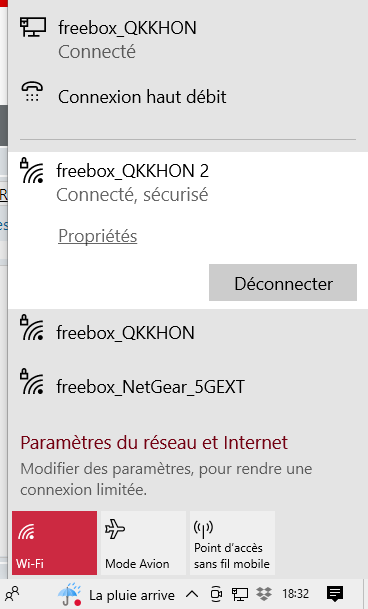Image resolution: width=368 pixels, height=609 pixels.
Task: Open the People icon on the taskbar
Action: [x=12, y=593]
